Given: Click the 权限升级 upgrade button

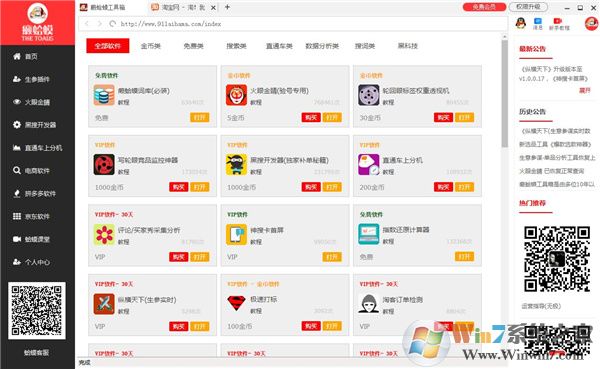Looking at the screenshot, I should [x=528, y=7].
